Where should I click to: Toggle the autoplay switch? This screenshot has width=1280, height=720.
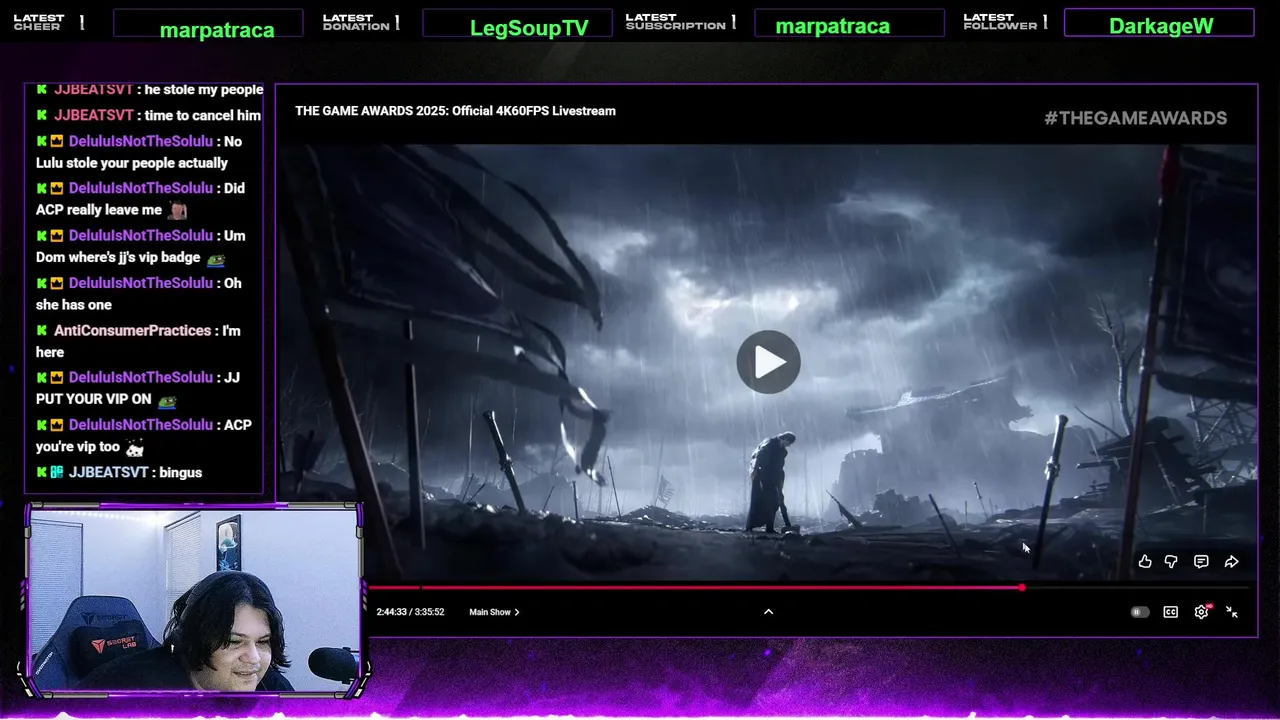click(x=1140, y=612)
